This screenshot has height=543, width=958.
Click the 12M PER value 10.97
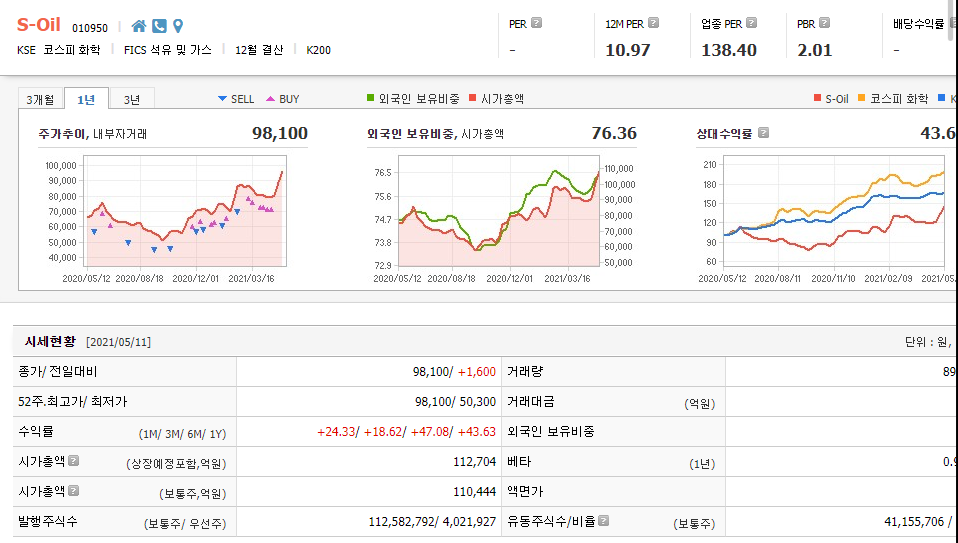pos(627,50)
